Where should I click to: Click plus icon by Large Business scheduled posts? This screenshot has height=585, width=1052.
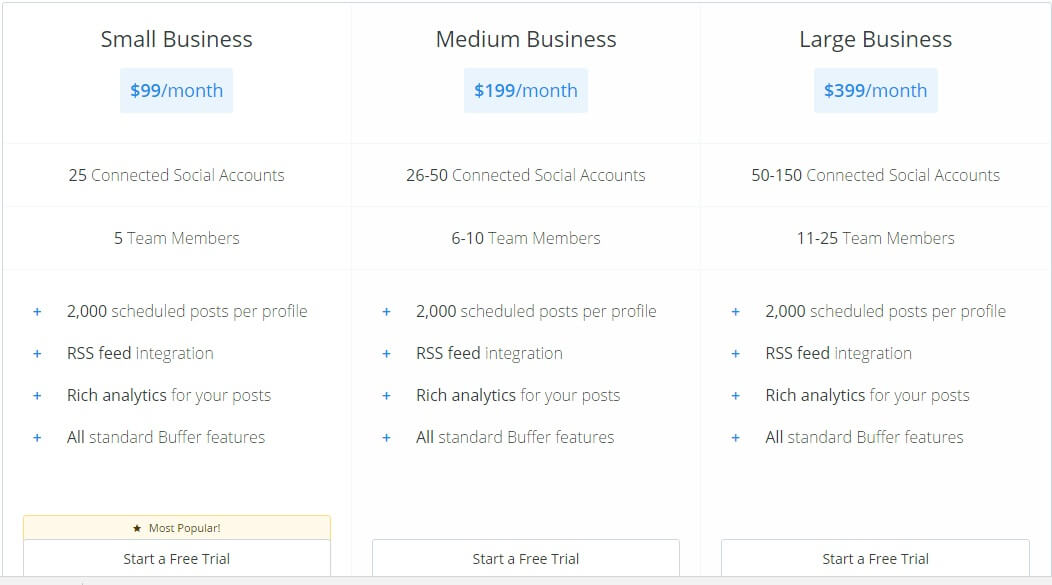click(735, 312)
